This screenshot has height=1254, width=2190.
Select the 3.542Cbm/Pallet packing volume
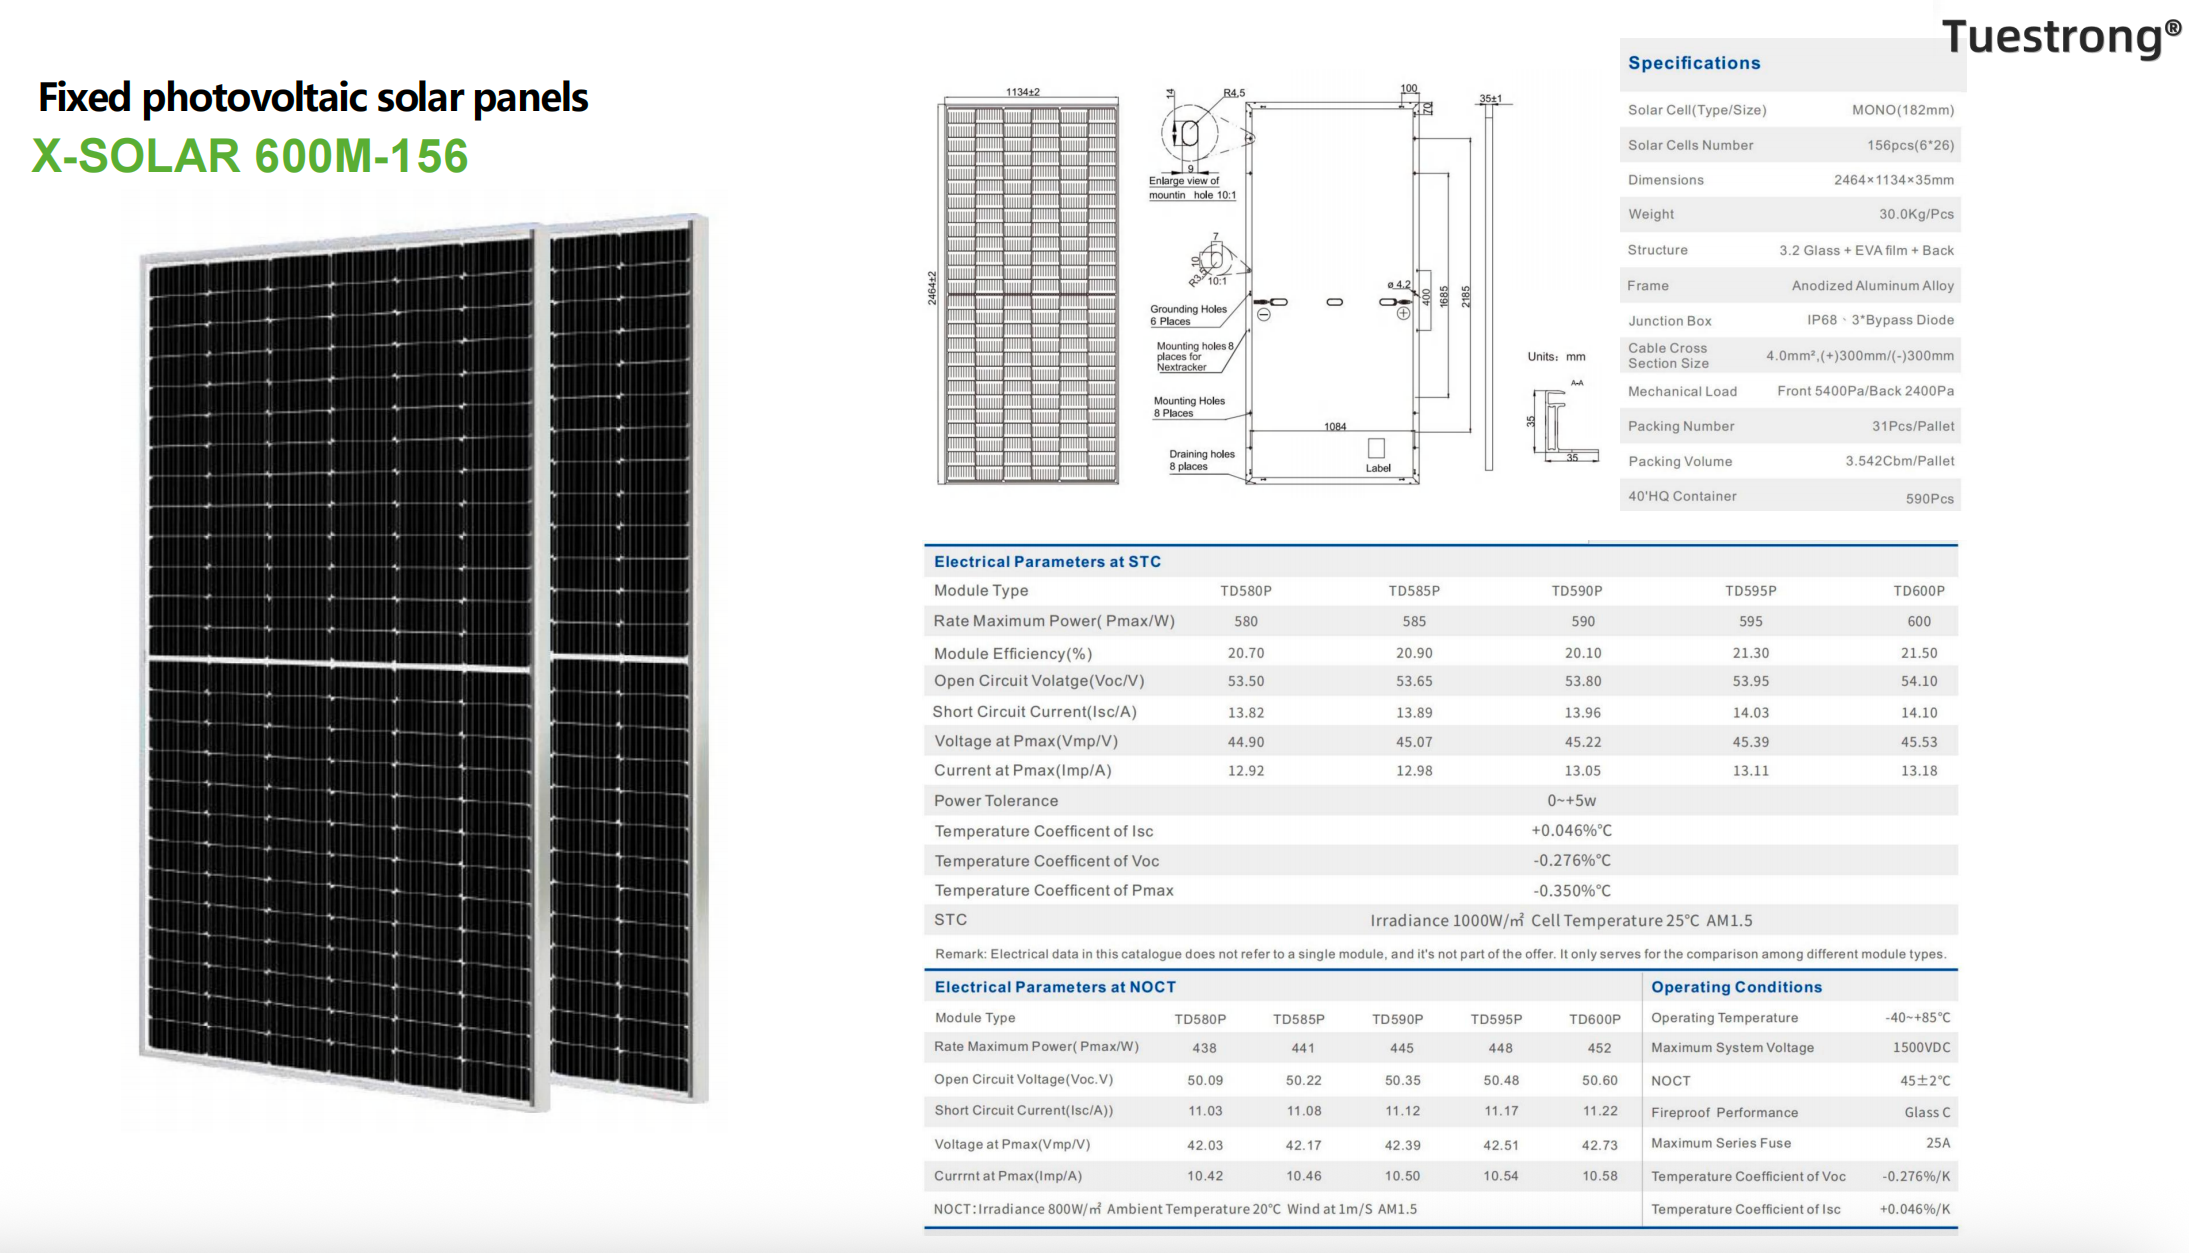tap(1899, 461)
